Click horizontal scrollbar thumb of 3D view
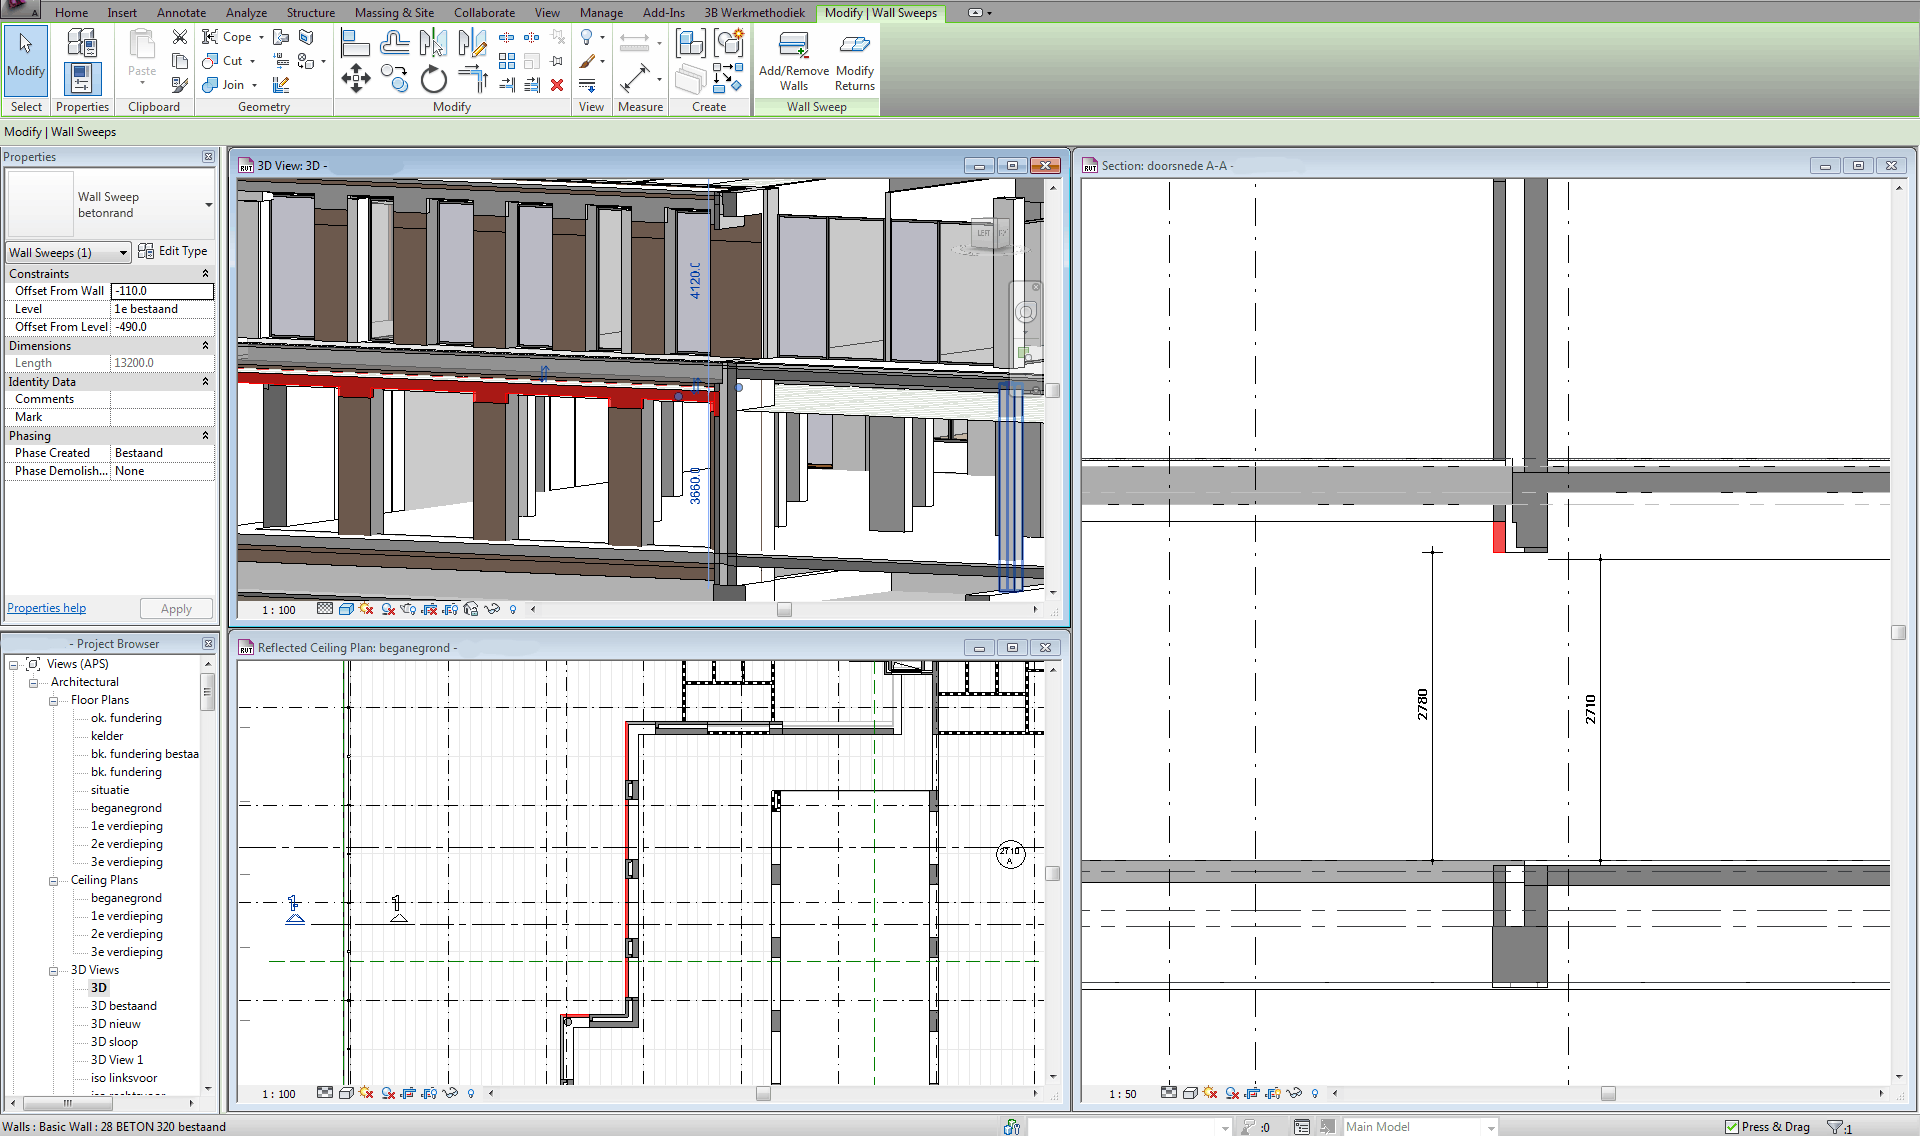This screenshot has width=1920, height=1136. pos(784,609)
